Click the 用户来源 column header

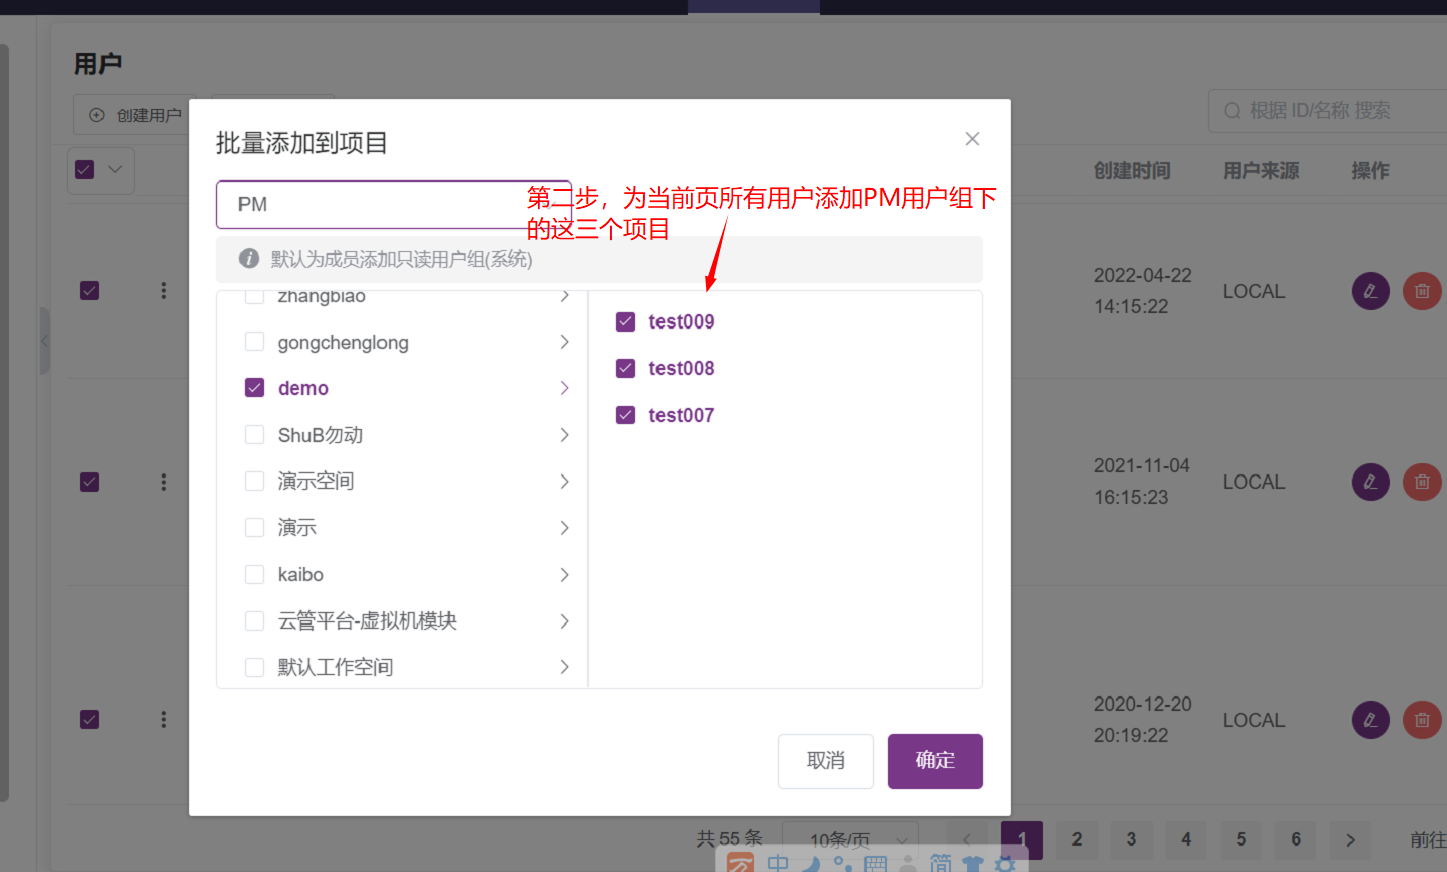1261,171
